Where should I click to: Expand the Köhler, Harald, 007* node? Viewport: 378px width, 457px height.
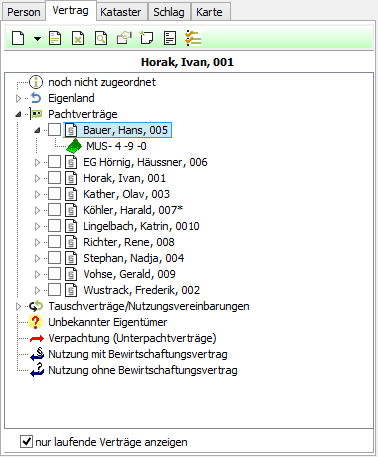37,210
